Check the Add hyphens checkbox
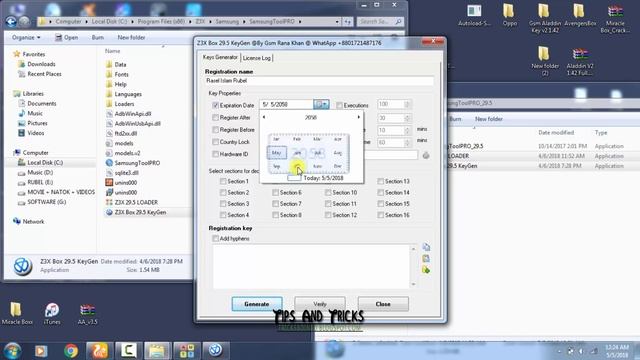The image size is (640, 360). 216,238
